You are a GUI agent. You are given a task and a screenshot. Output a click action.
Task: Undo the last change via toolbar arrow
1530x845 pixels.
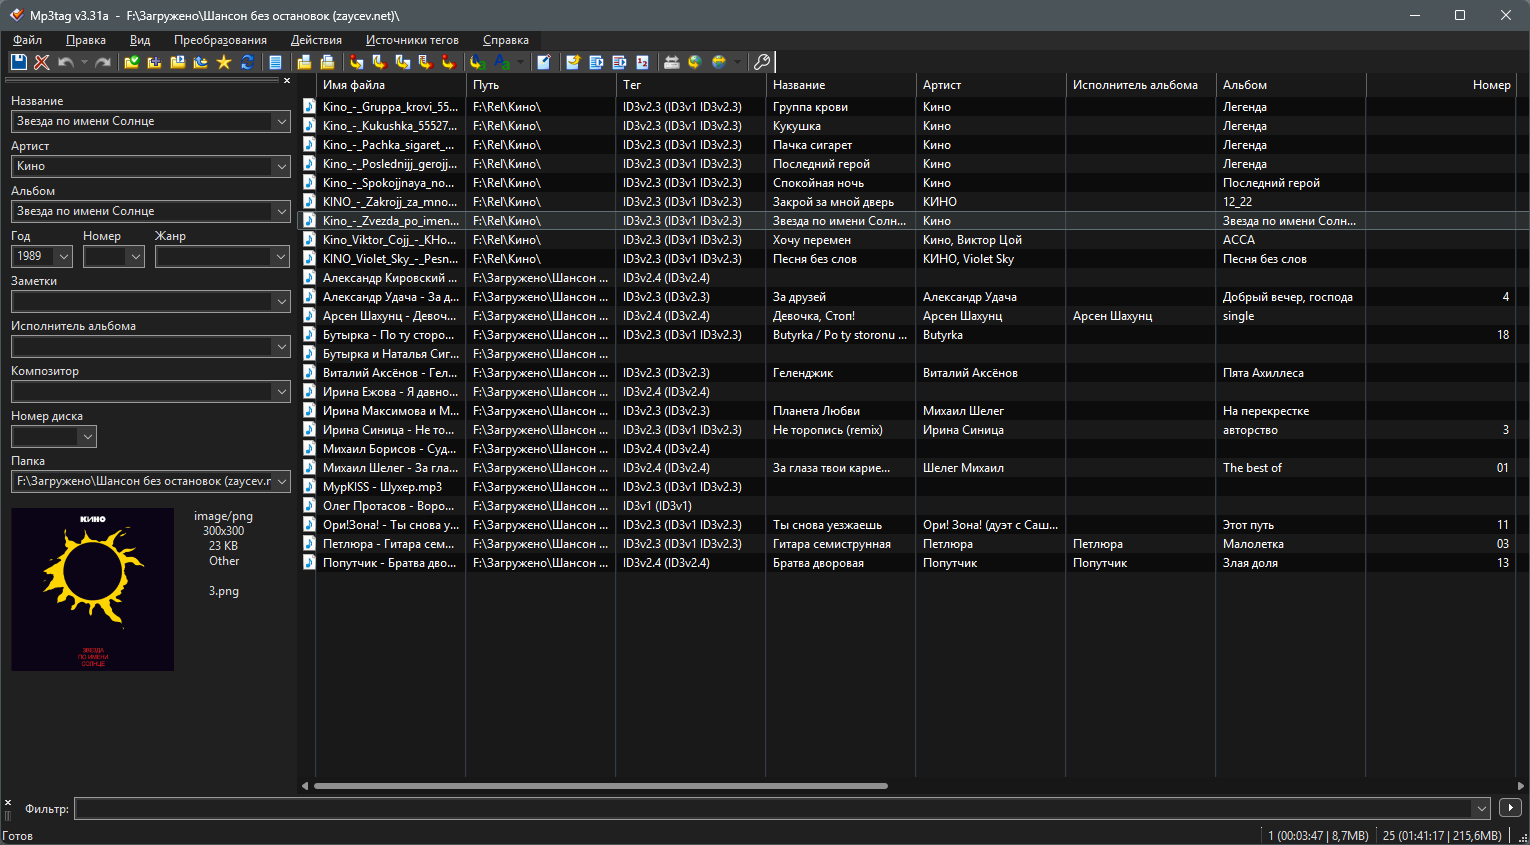(x=66, y=62)
